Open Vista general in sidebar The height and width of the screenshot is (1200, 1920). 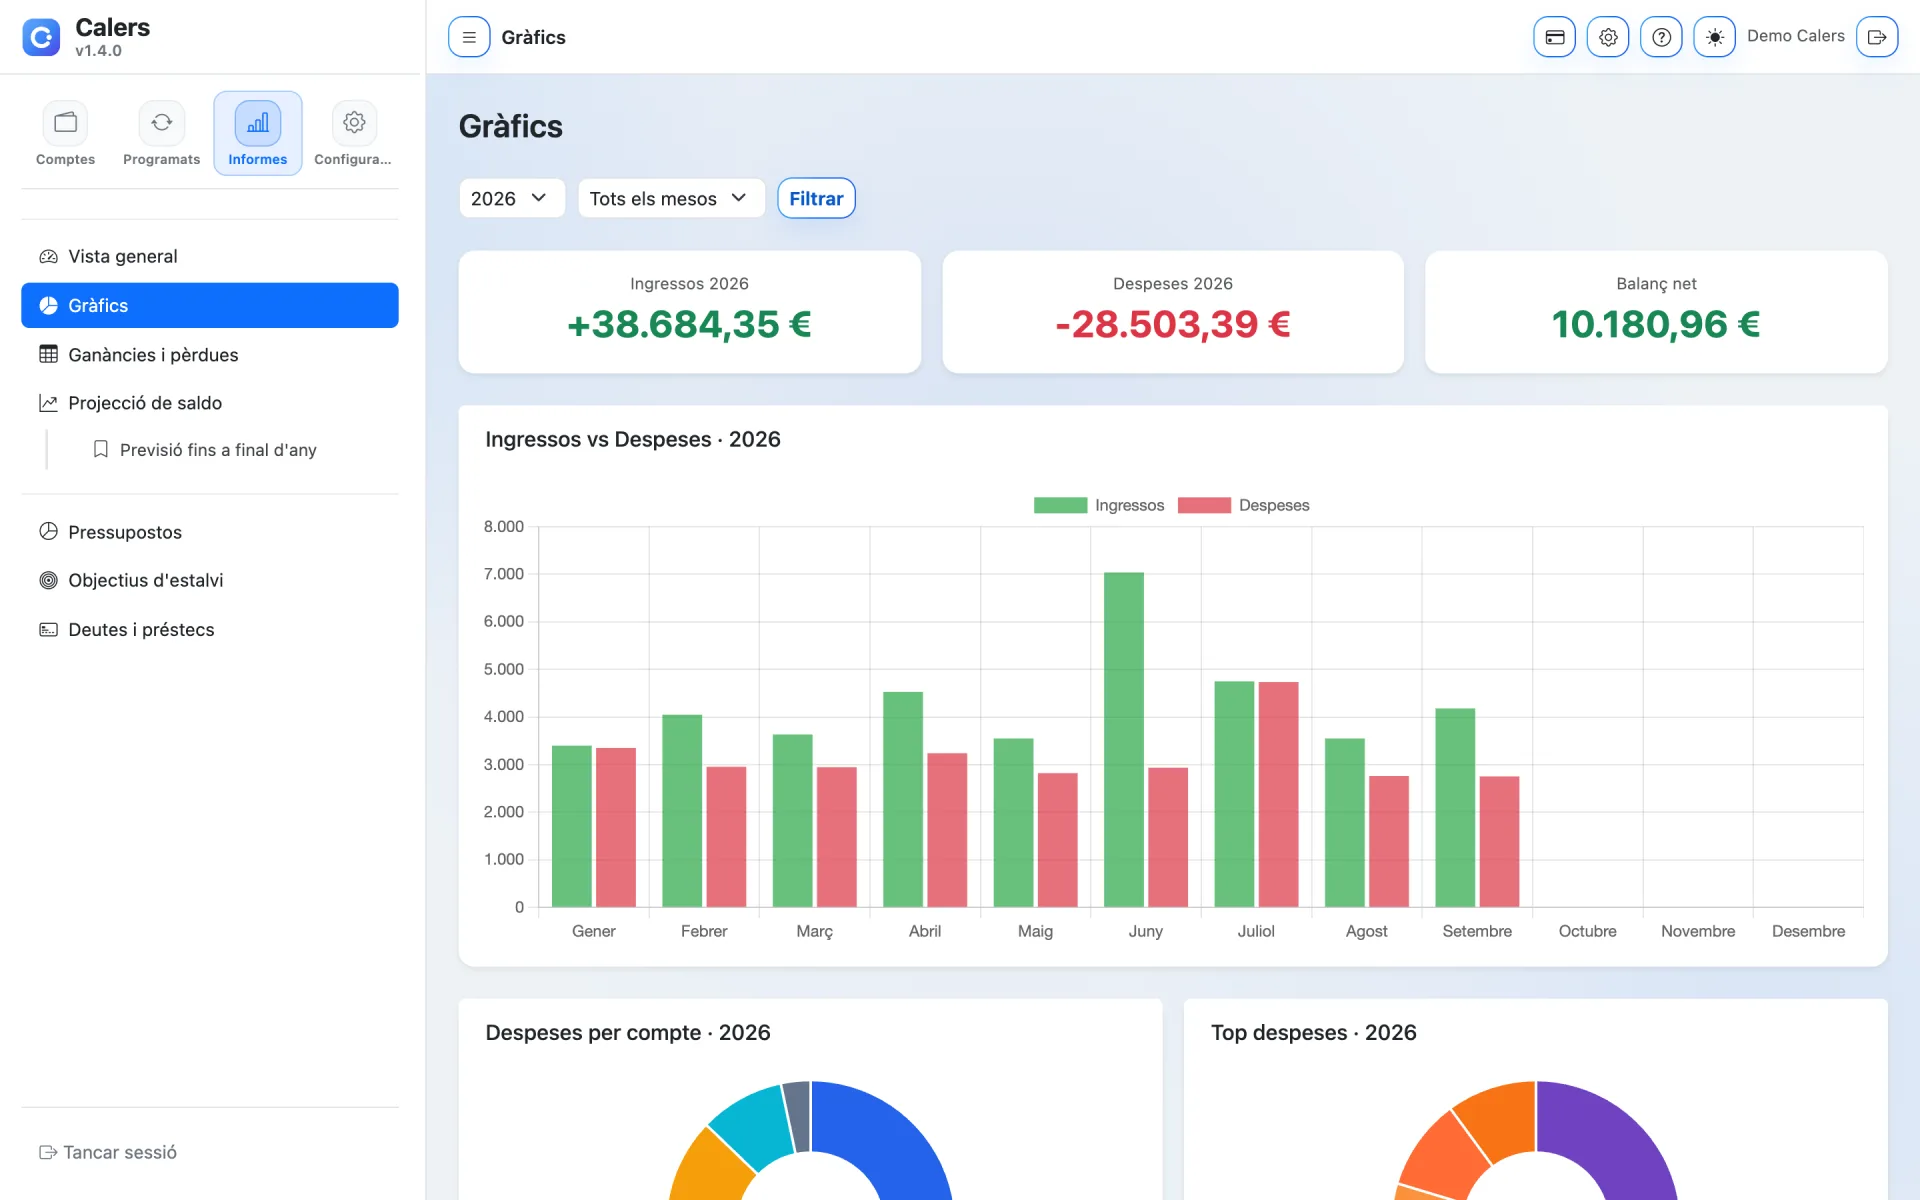210,256
